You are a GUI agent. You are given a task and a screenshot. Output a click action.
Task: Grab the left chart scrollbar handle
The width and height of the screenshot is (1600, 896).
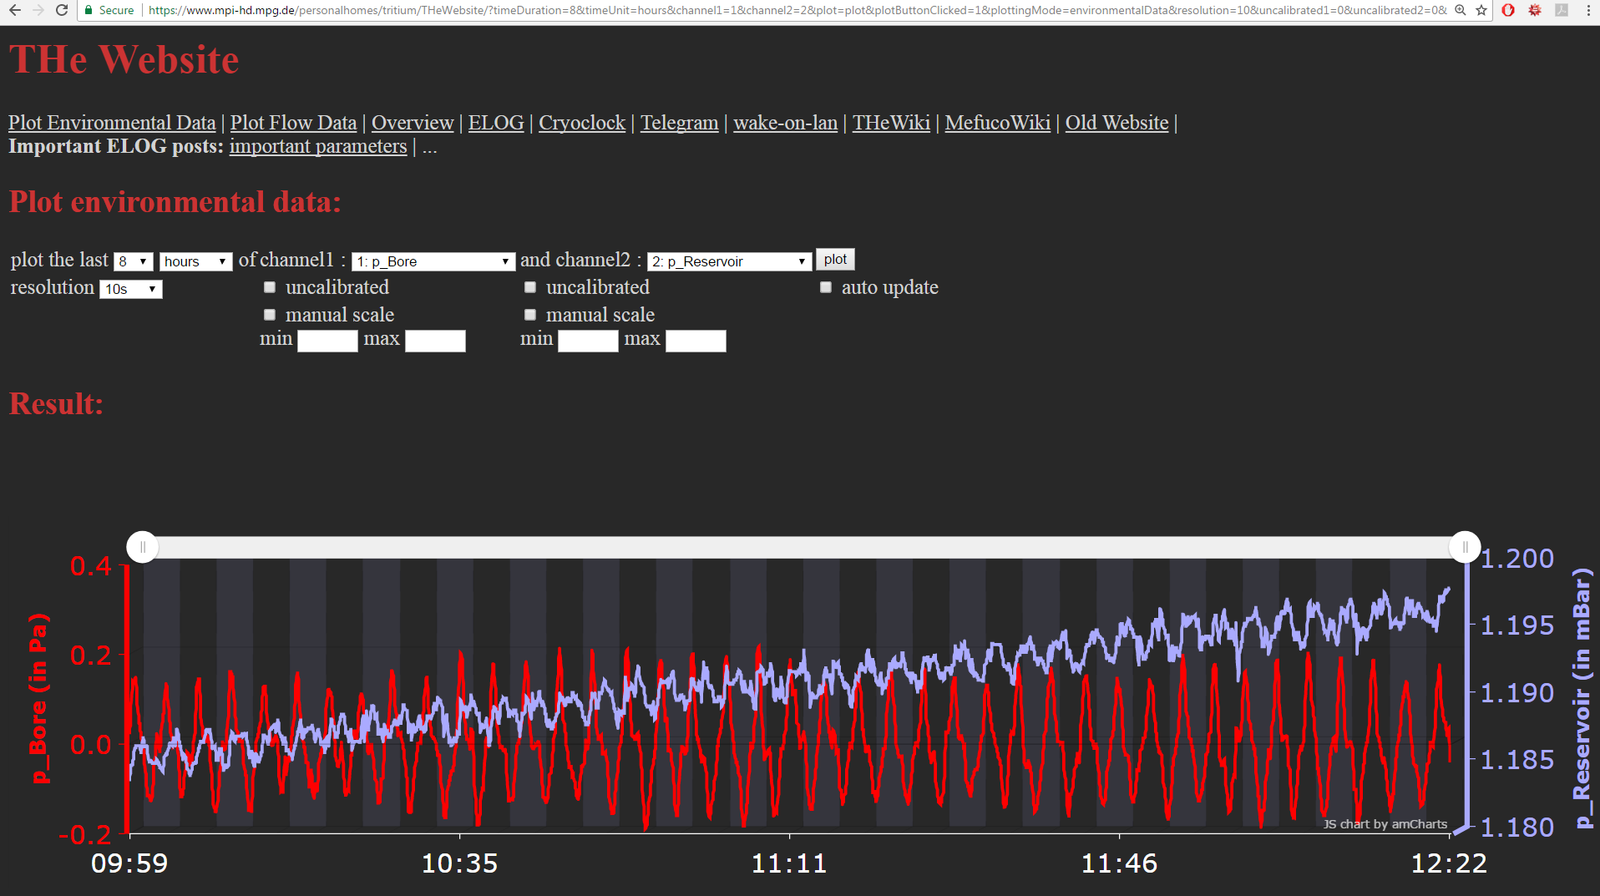point(143,547)
